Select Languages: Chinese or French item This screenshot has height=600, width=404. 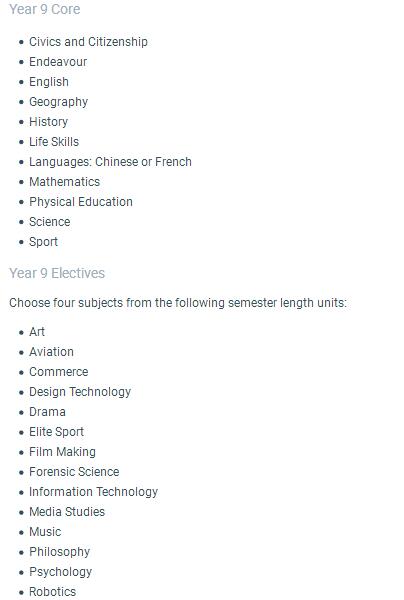(110, 162)
